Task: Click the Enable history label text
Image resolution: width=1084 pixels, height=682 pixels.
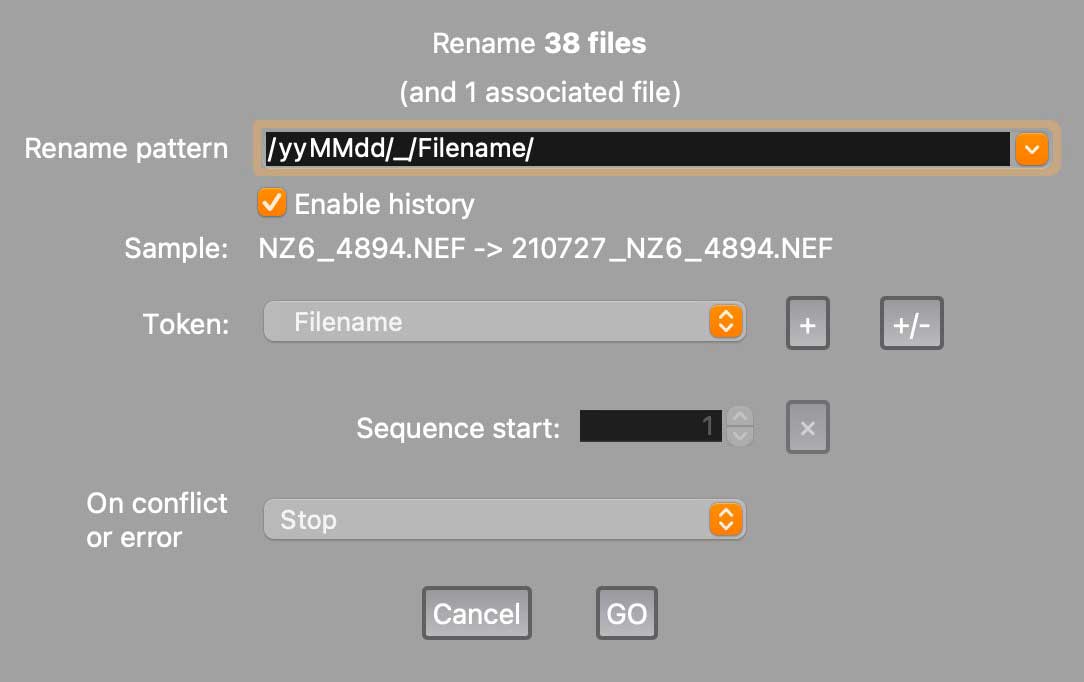Action: 384,204
